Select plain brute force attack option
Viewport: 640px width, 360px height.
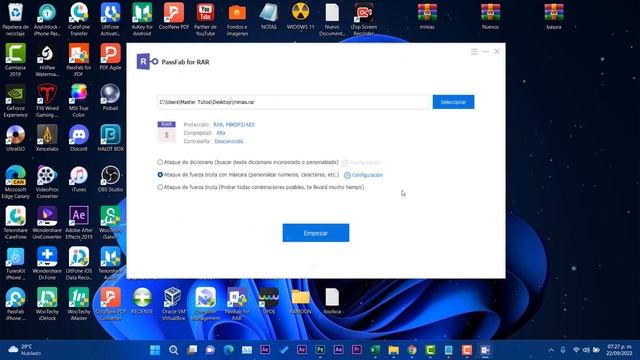[160, 187]
